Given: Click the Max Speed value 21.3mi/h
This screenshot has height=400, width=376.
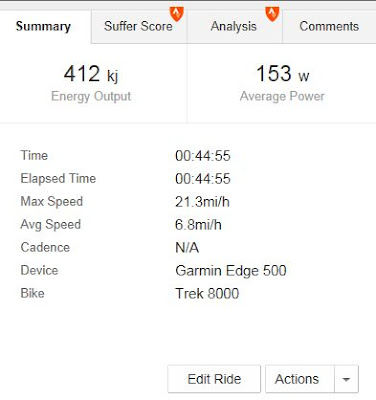Looking at the screenshot, I should (202, 202).
